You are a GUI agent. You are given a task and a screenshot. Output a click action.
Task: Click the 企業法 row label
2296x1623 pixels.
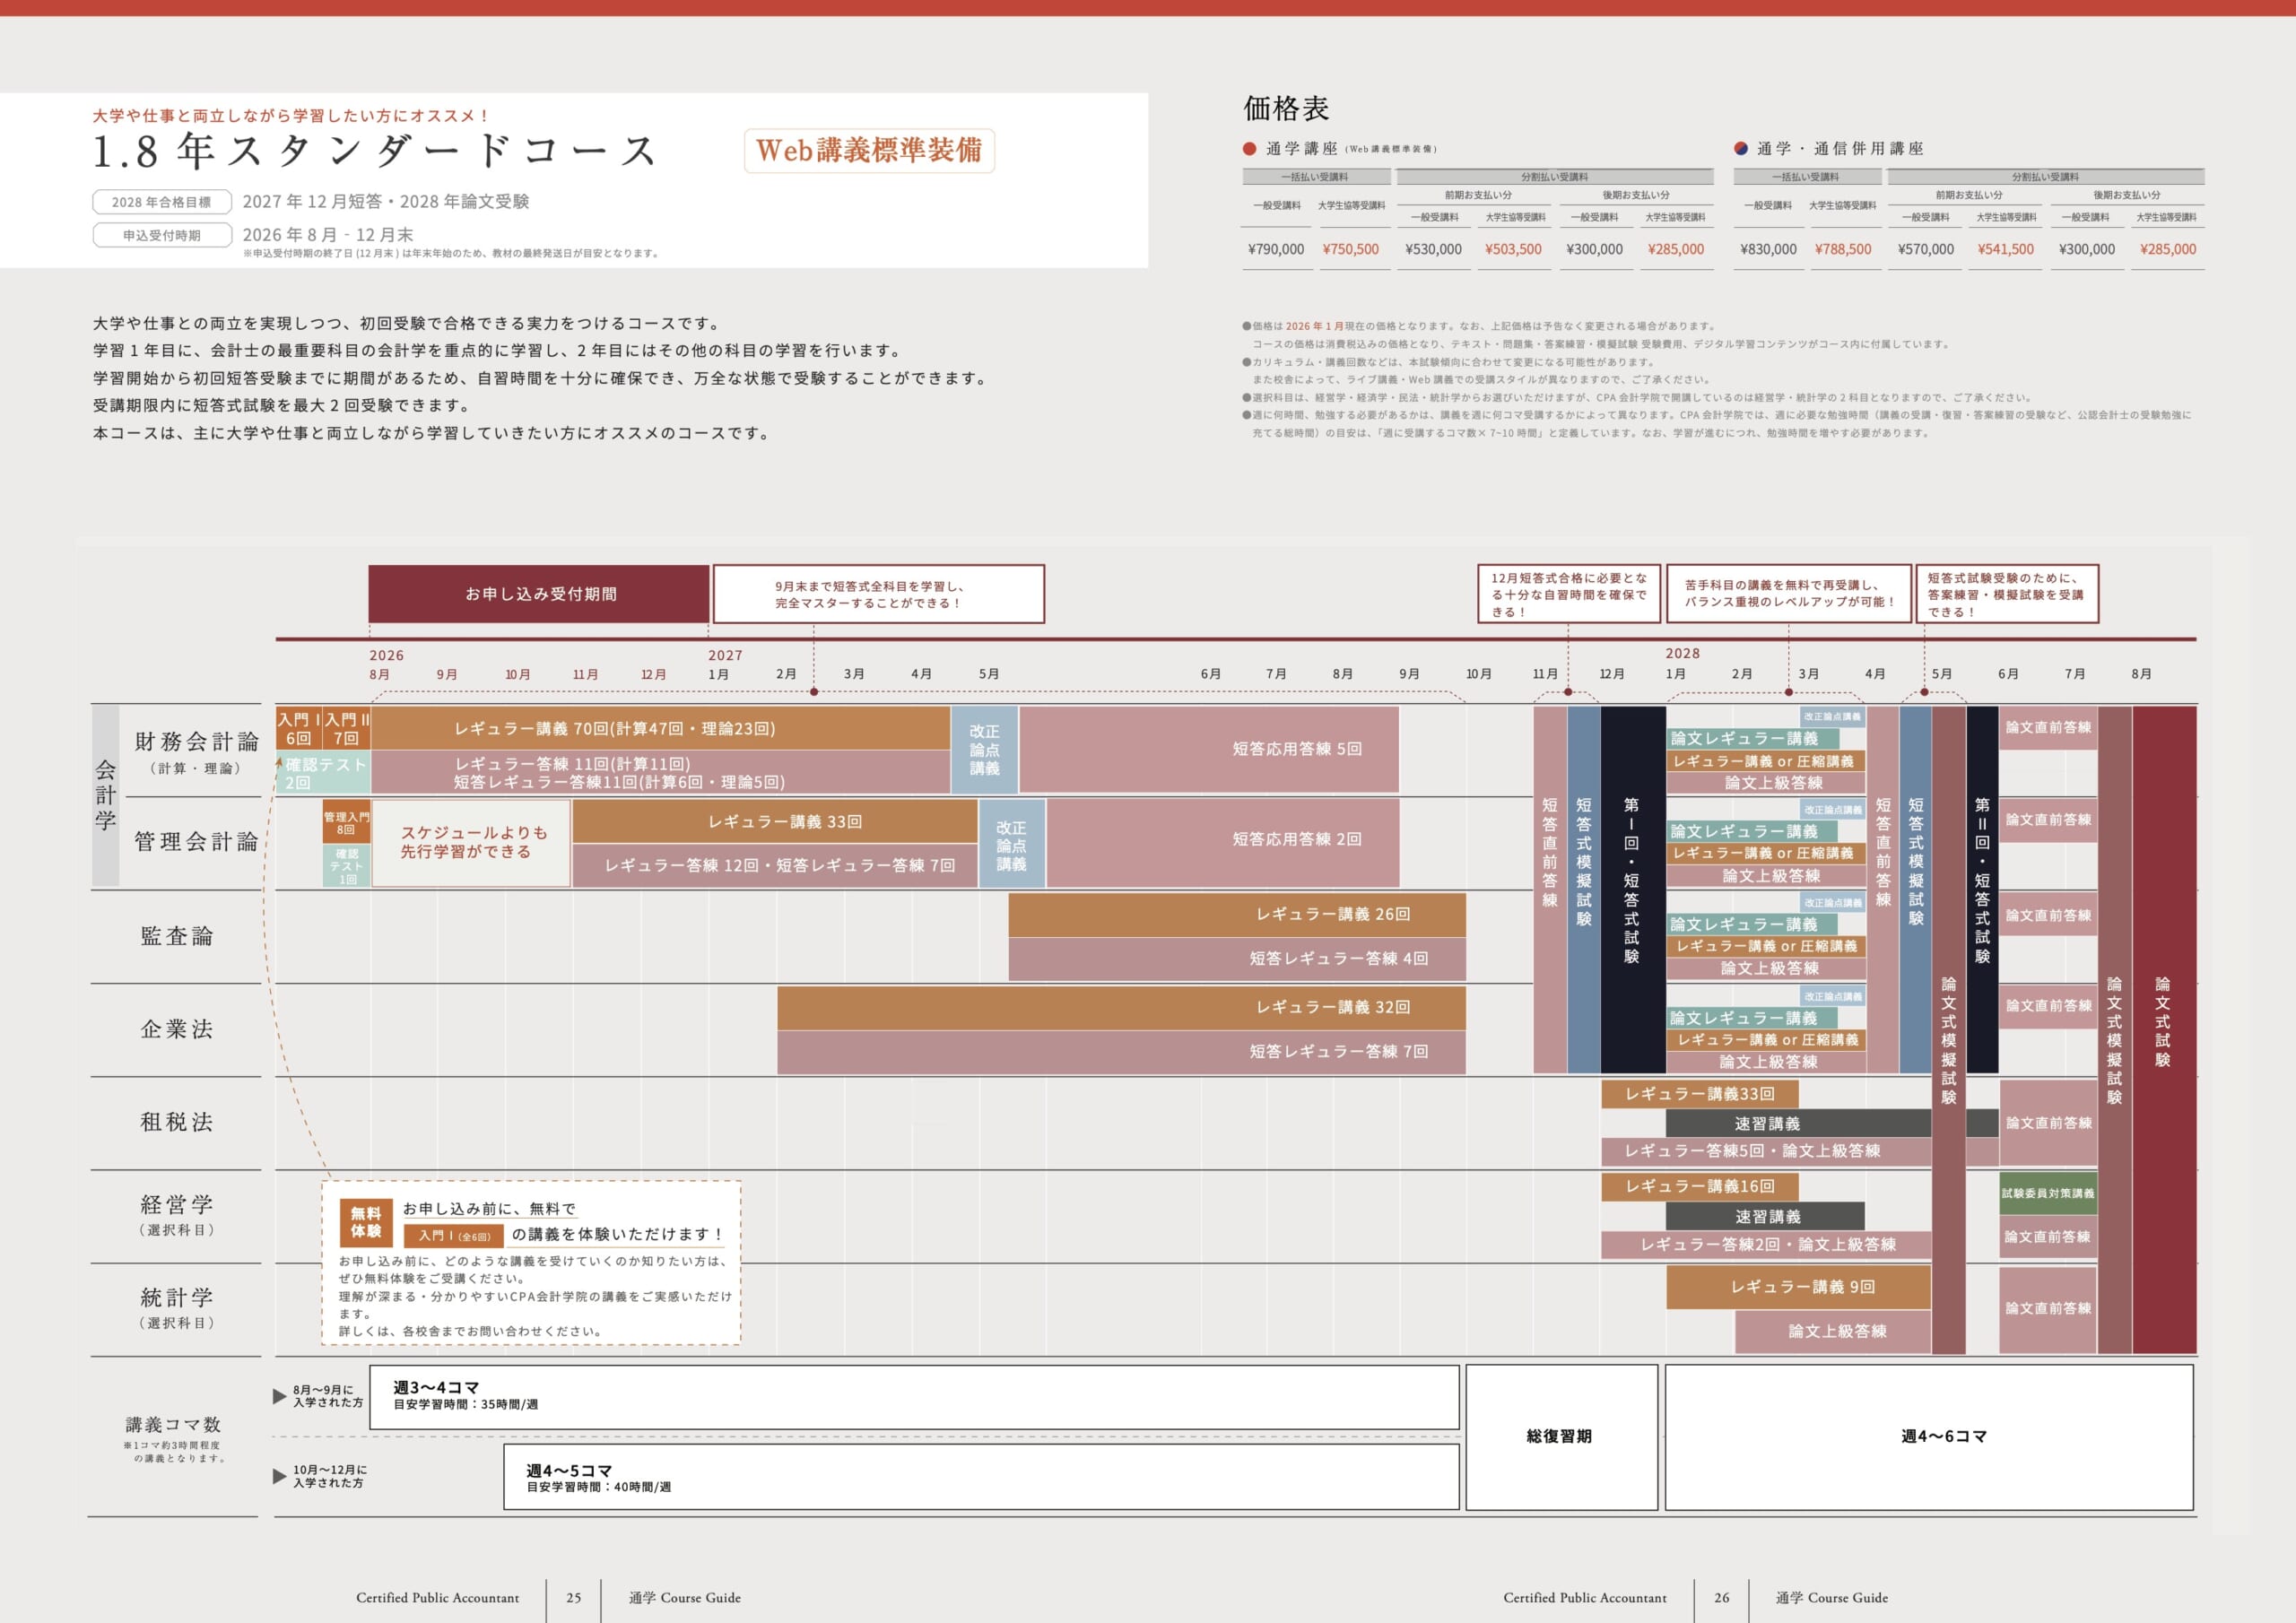pos(177,1029)
